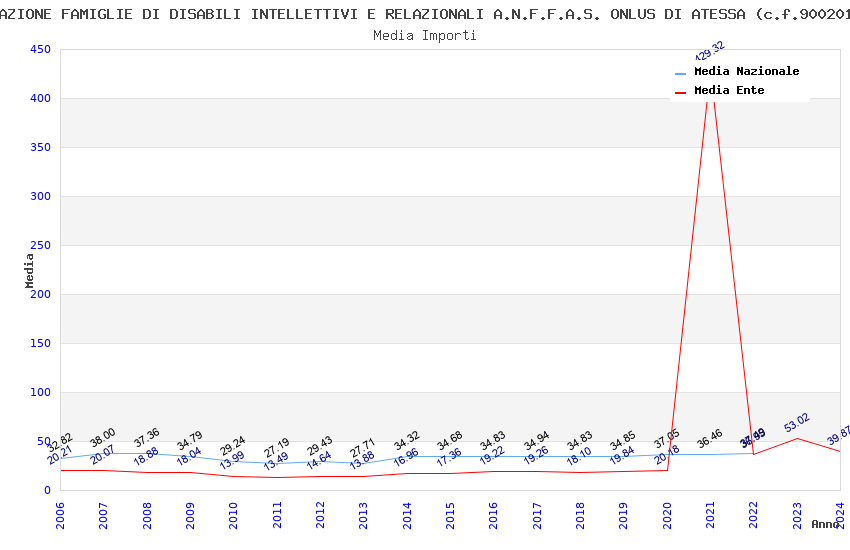The image size is (850, 550).
Task: Click the x-axis title 'Anno'
Action: pyautogui.click(x=825, y=524)
